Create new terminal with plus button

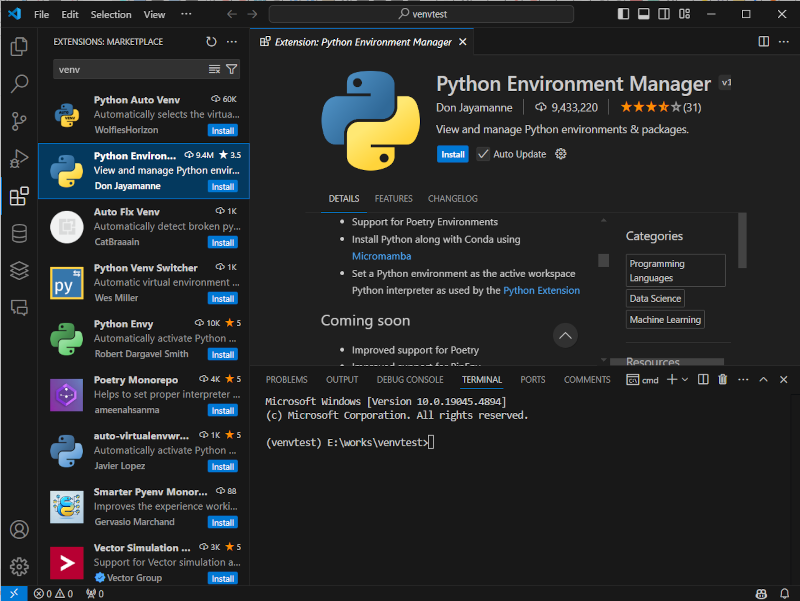click(x=672, y=380)
